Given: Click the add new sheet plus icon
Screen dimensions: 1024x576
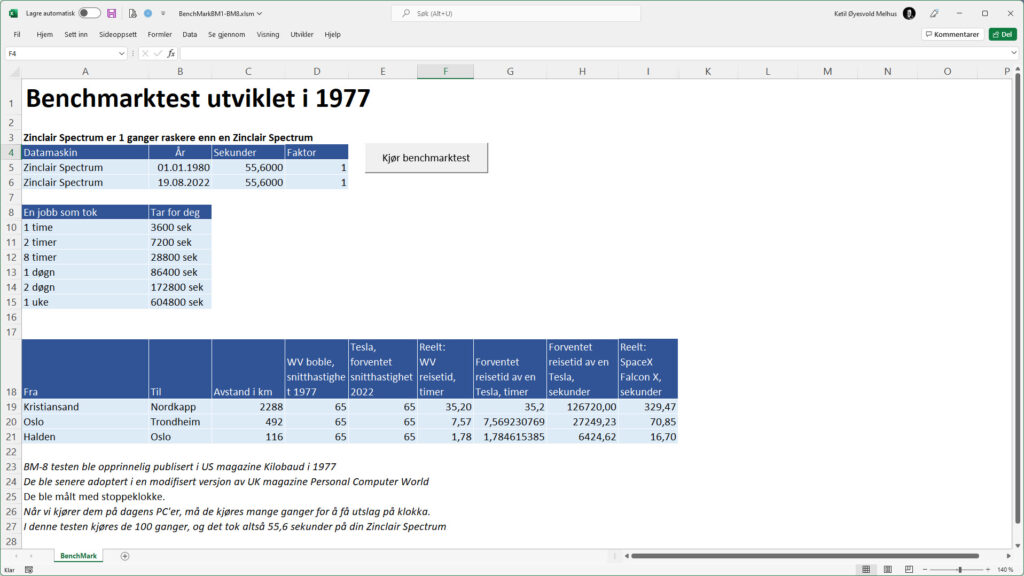Looking at the screenshot, I should tap(125, 556).
